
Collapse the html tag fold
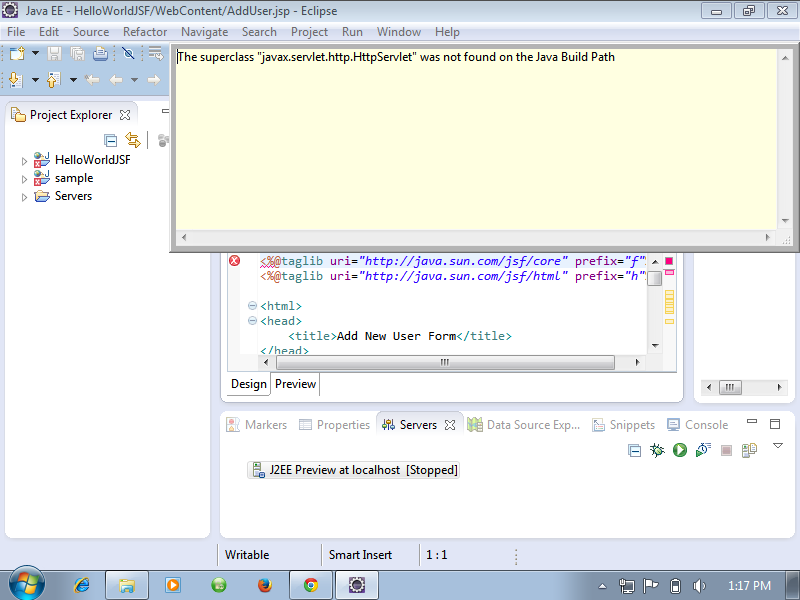(252, 306)
